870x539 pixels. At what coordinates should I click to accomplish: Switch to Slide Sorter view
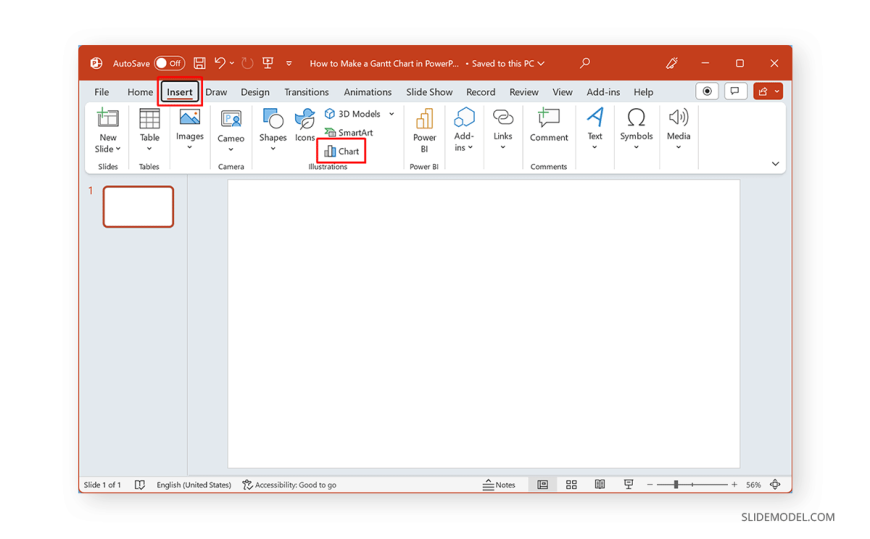[x=571, y=485]
